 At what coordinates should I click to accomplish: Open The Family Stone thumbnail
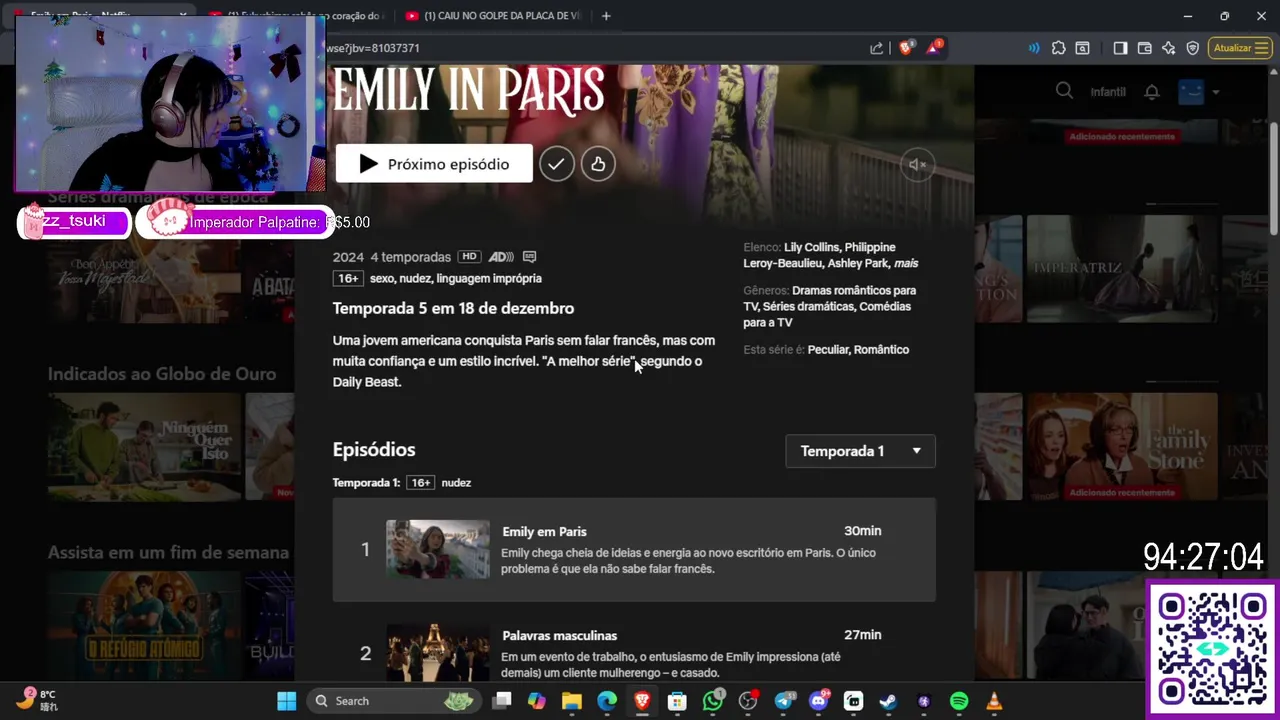pos(1122,446)
